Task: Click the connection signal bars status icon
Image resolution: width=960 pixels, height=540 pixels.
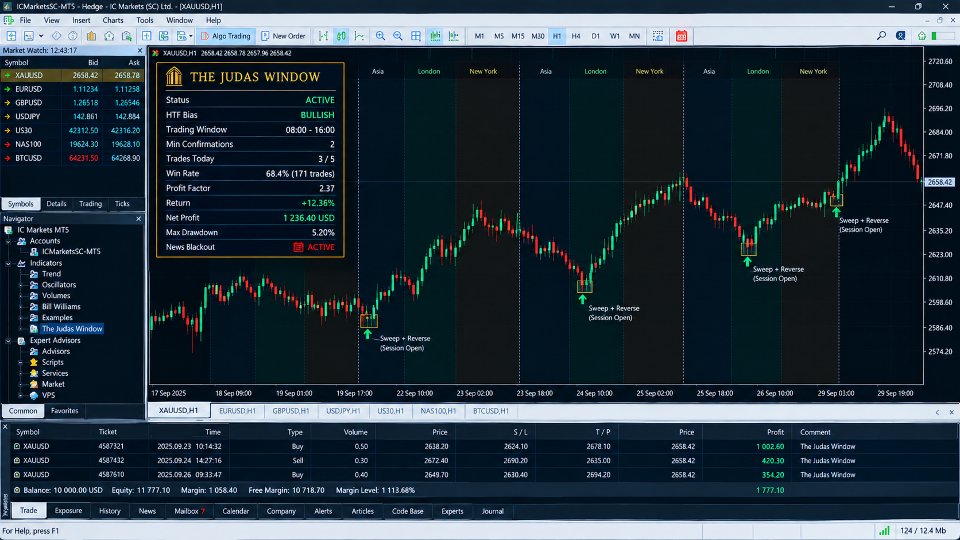Action: (885, 531)
